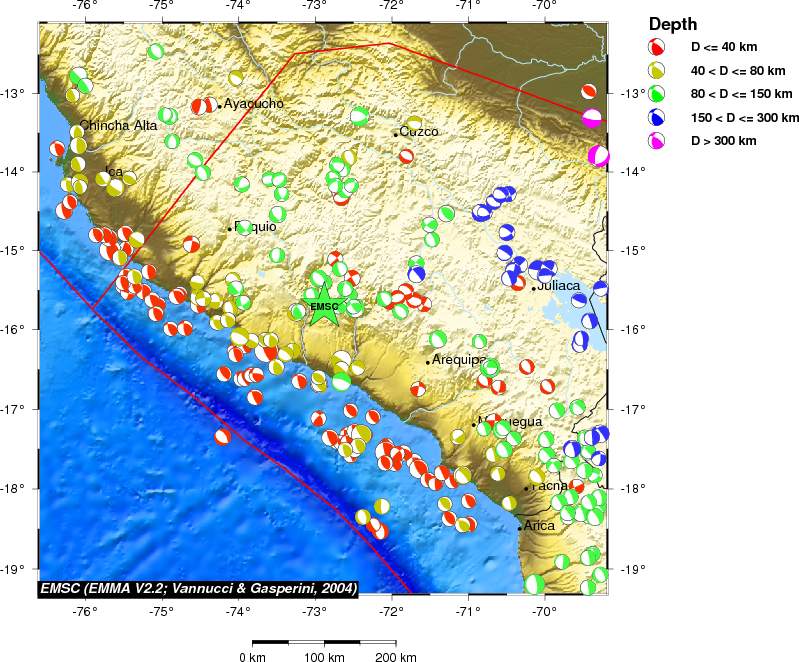Select the yellow 40–80 km legend beachball
The height and width of the screenshot is (662, 799).
click(x=658, y=70)
